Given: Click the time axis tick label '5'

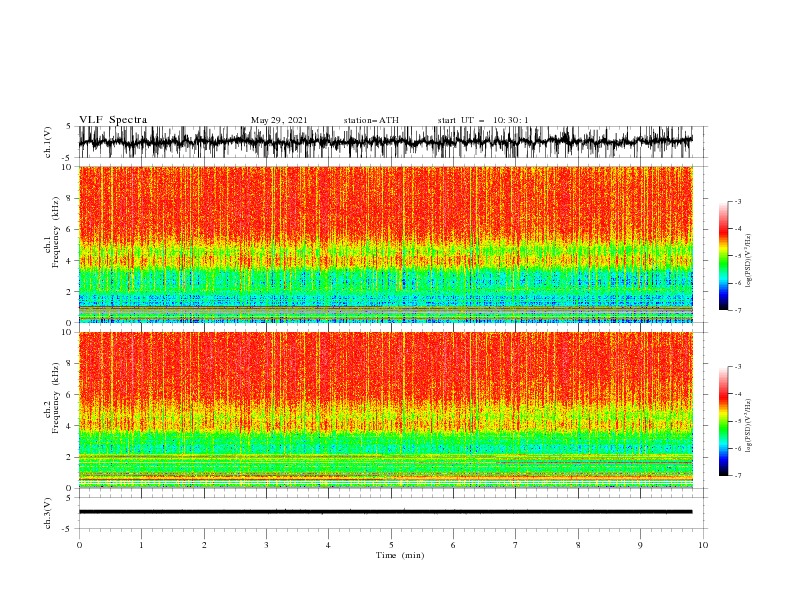Looking at the screenshot, I should [391, 545].
